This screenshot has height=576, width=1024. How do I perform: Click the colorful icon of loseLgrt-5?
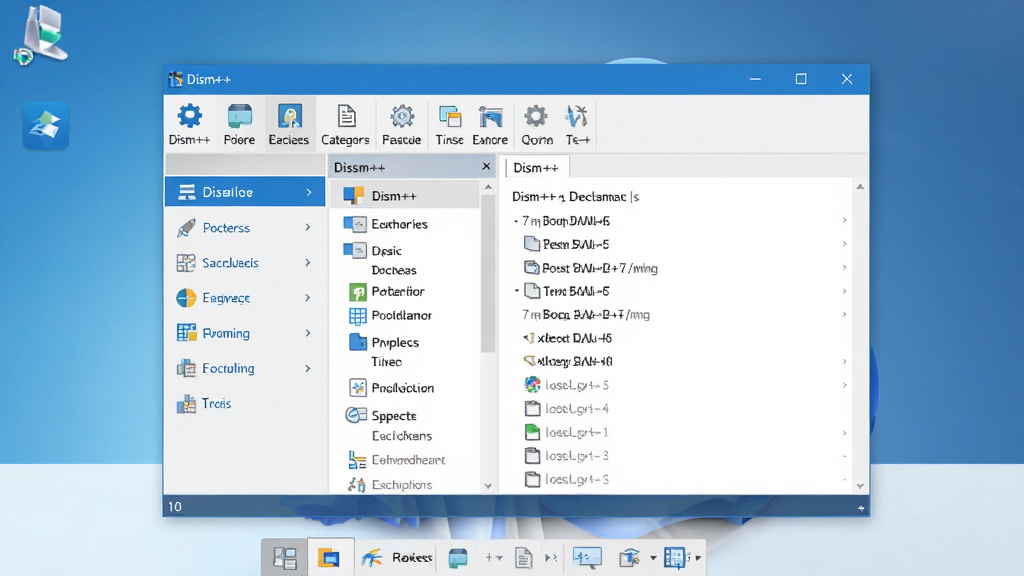(532, 385)
